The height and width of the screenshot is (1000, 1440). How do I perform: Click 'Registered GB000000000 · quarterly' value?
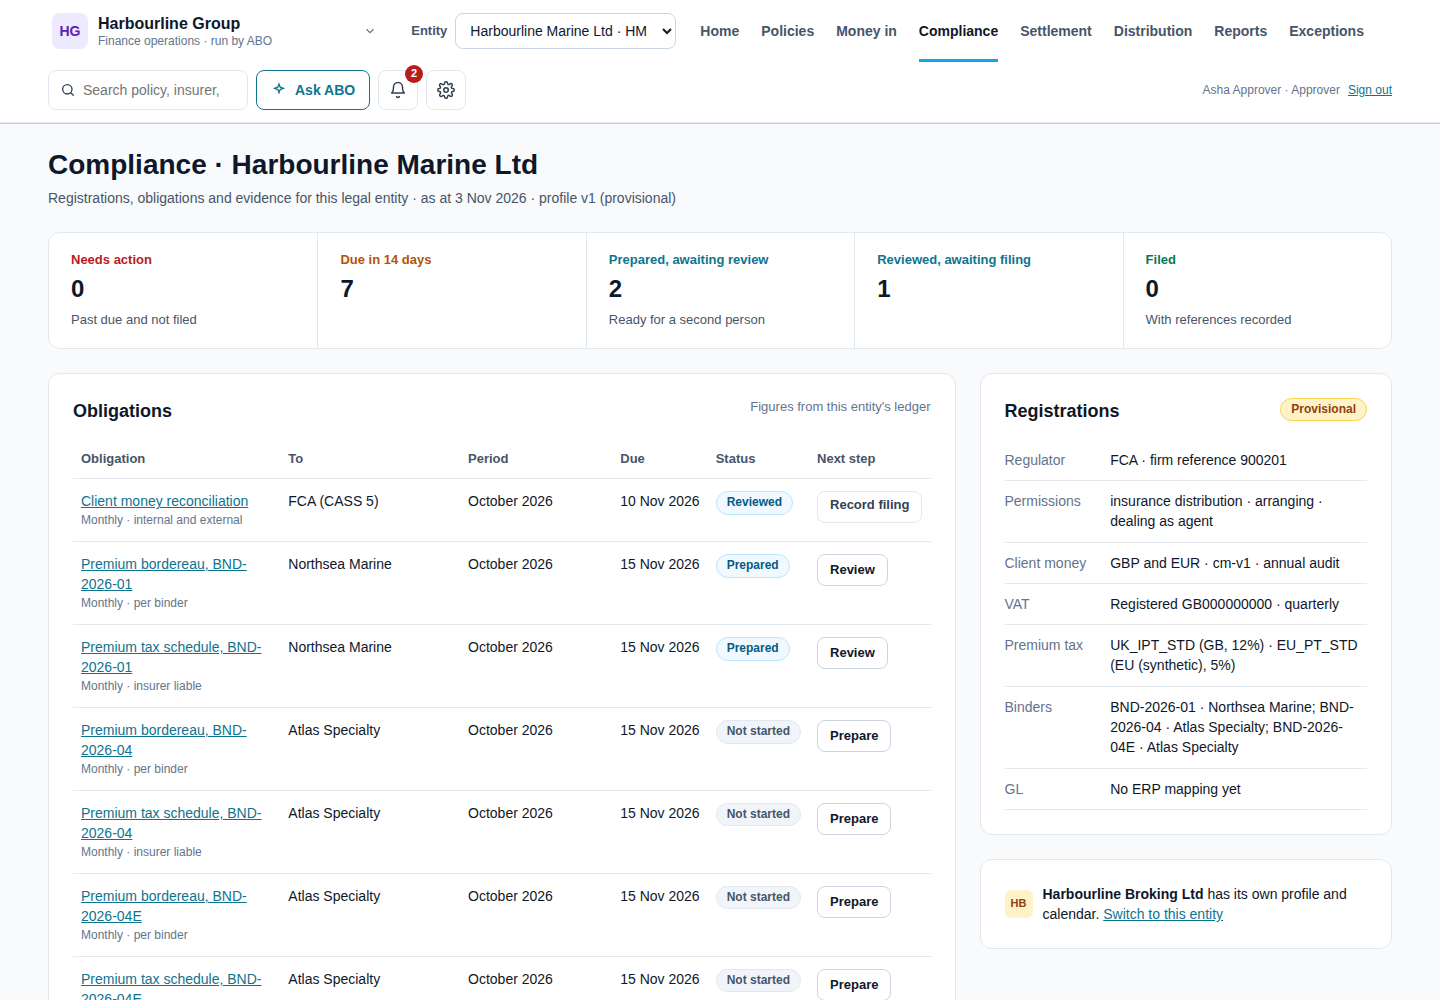click(1224, 604)
